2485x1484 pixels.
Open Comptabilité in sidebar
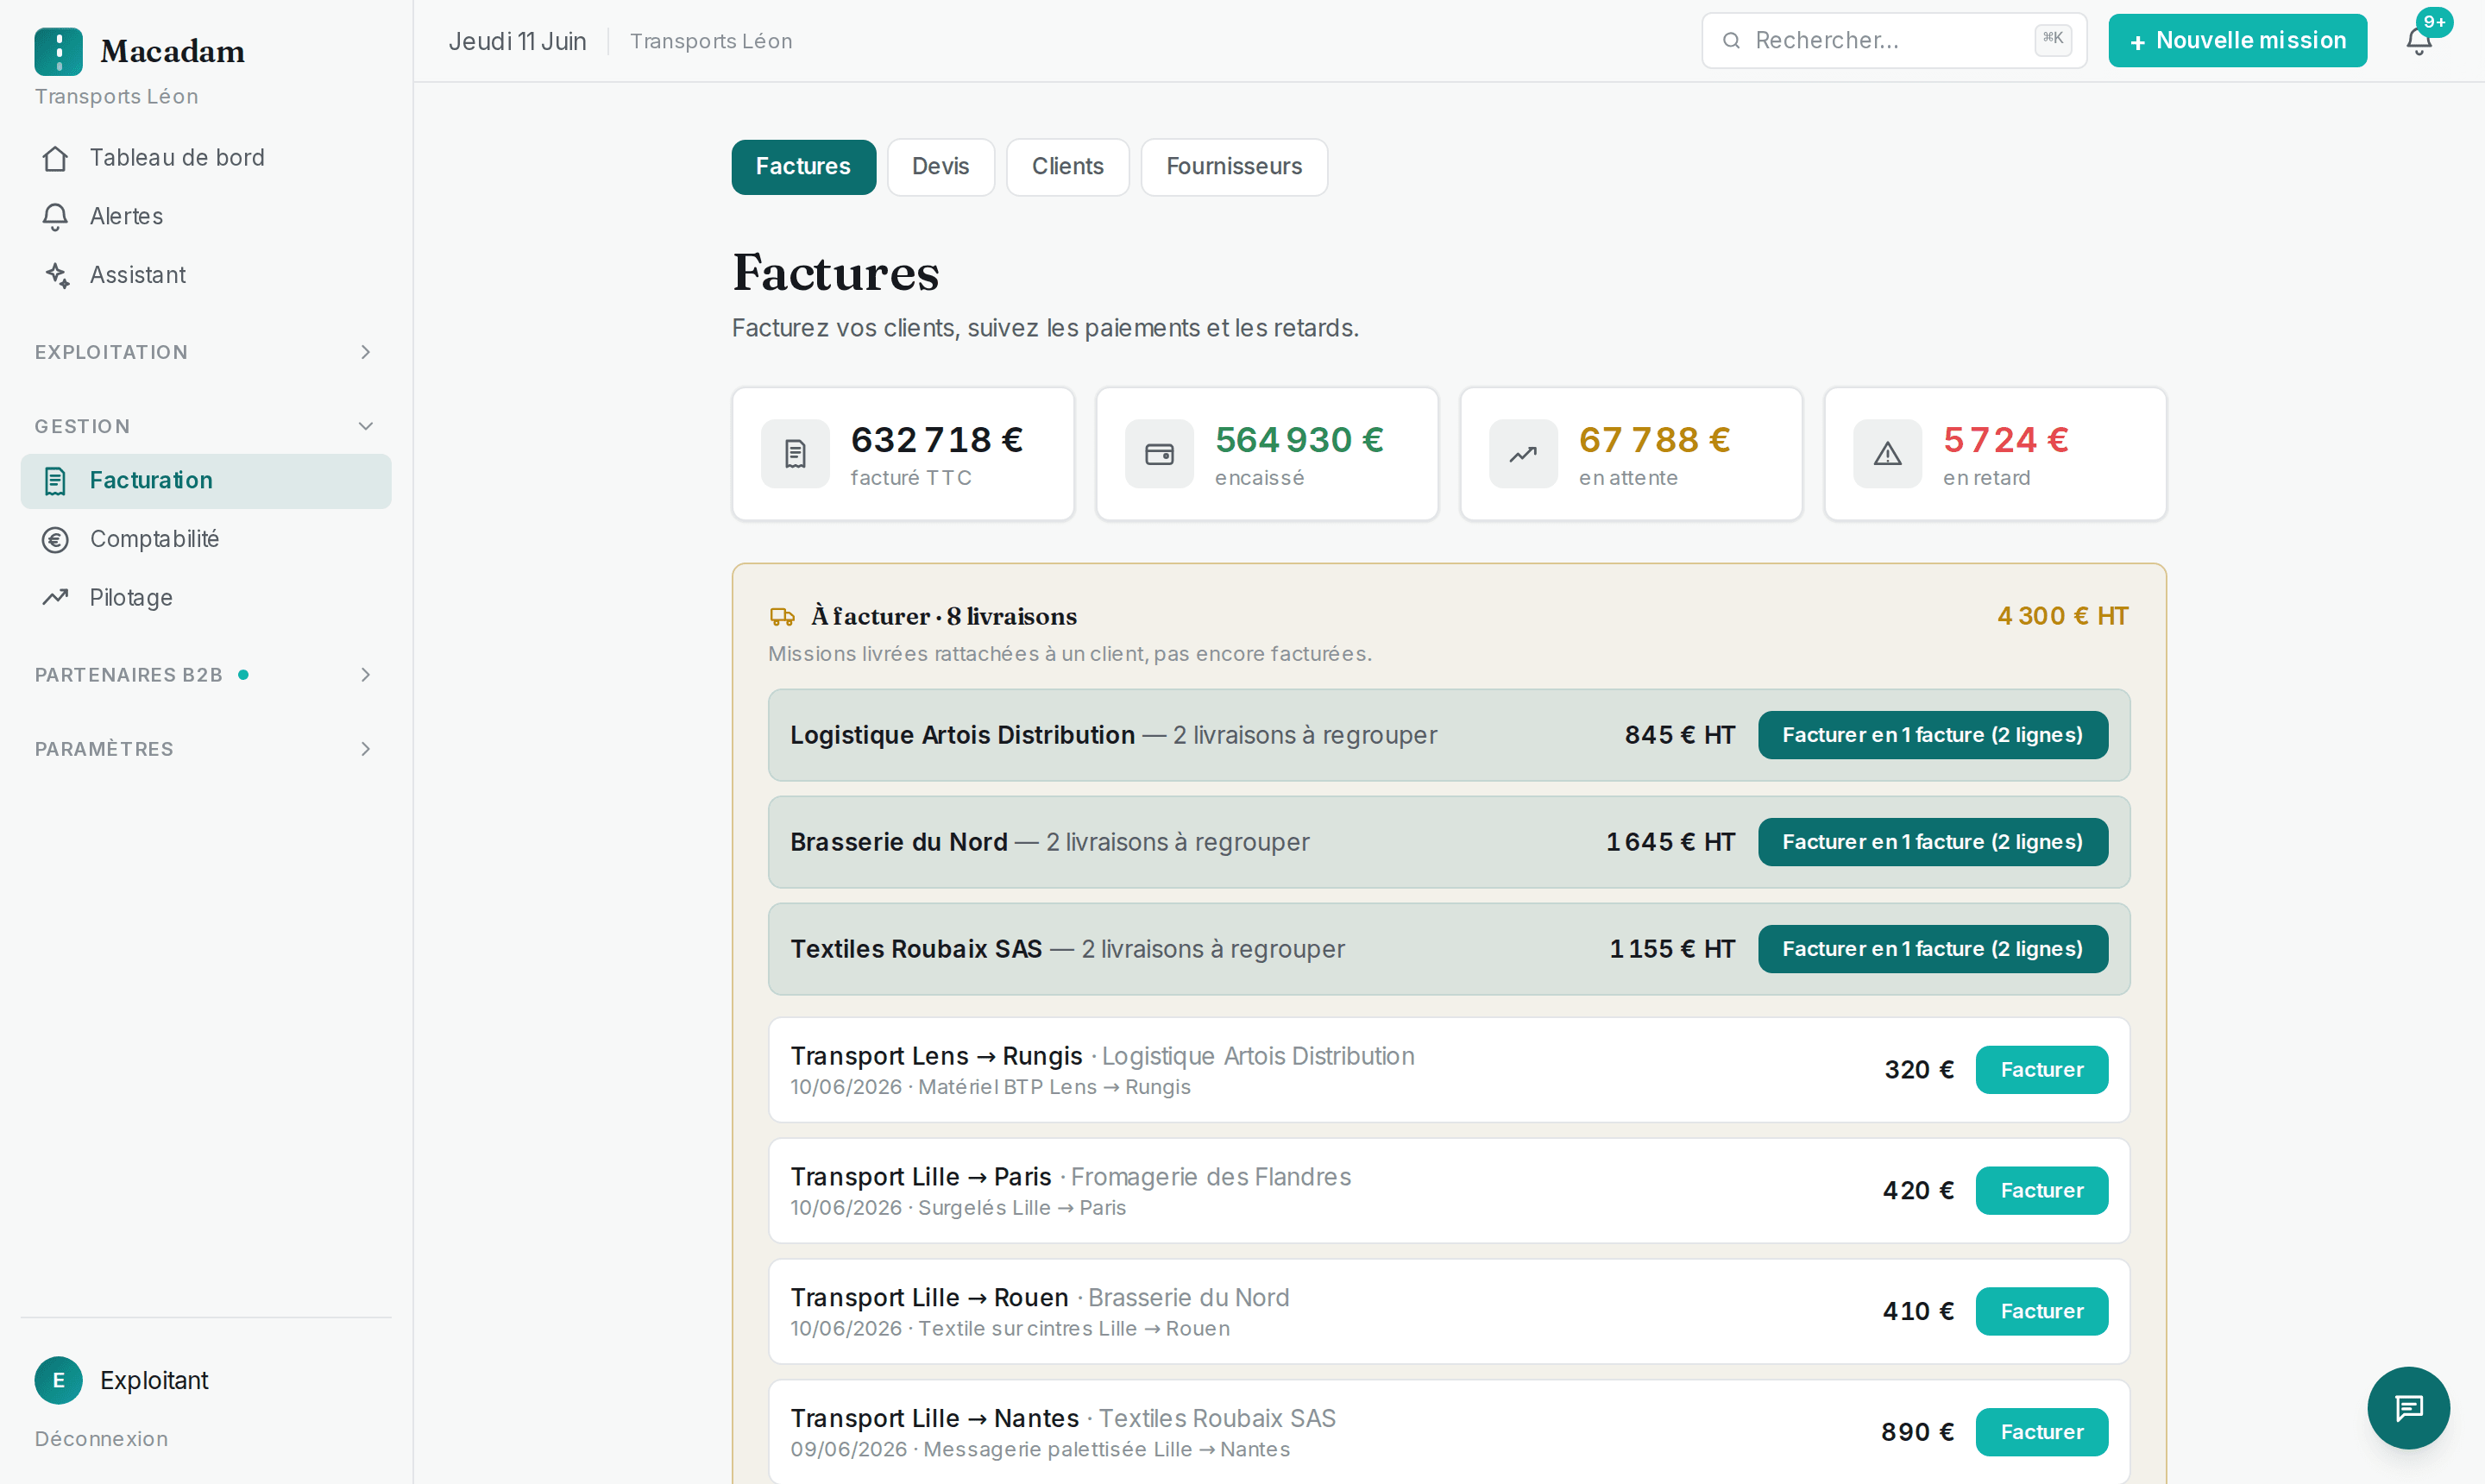coord(205,540)
